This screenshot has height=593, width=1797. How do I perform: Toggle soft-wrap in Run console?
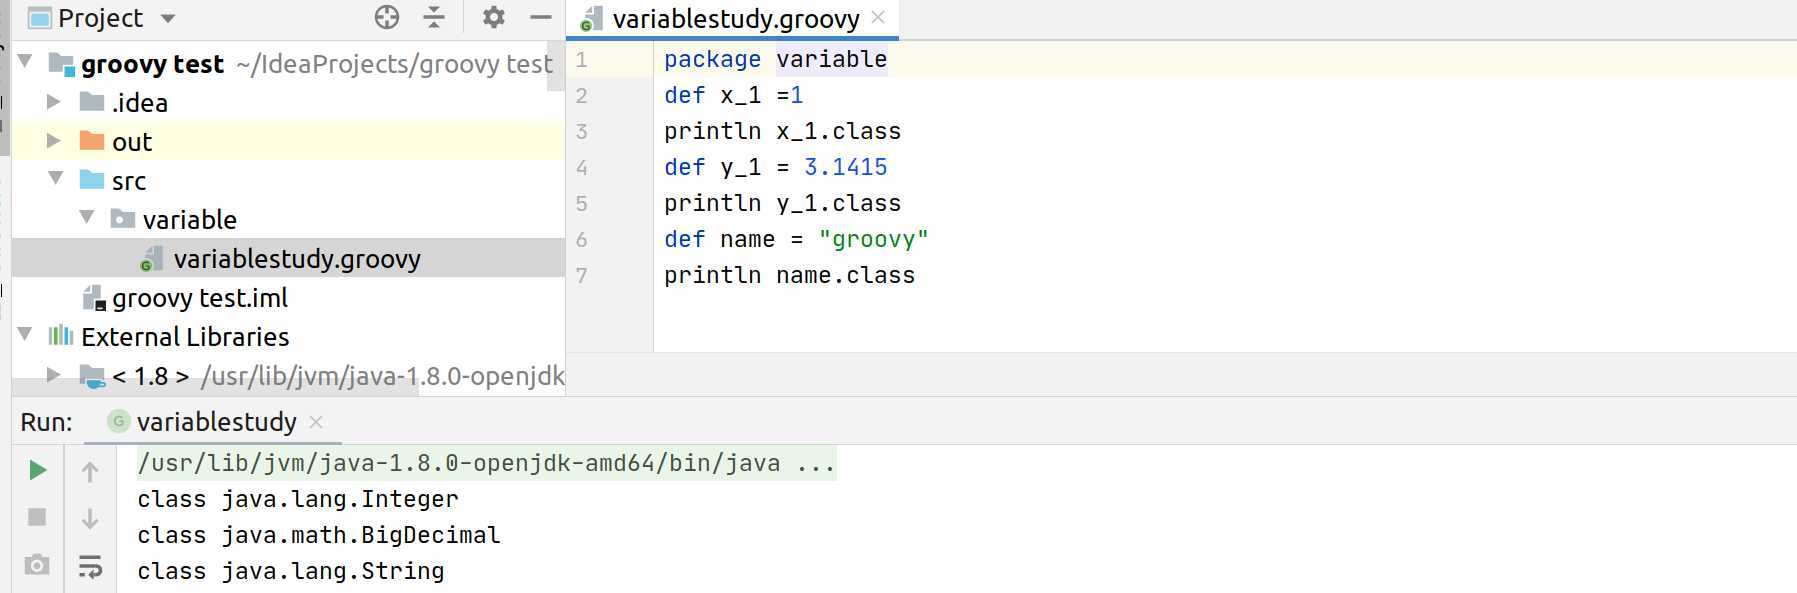90,567
